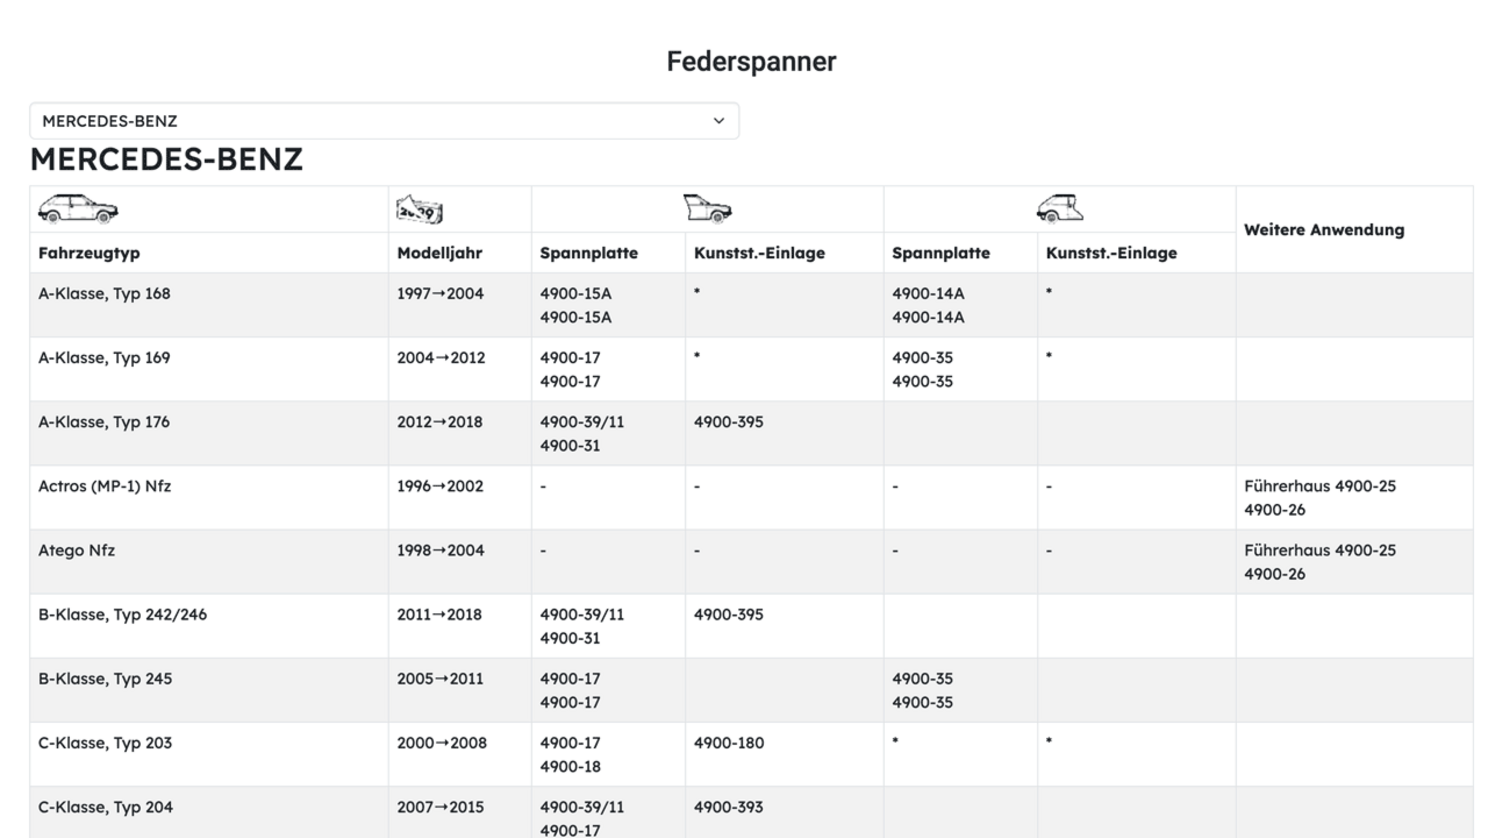The height and width of the screenshot is (838, 1488).
Task: Click the rear axle car icon
Action: (x=1059, y=208)
